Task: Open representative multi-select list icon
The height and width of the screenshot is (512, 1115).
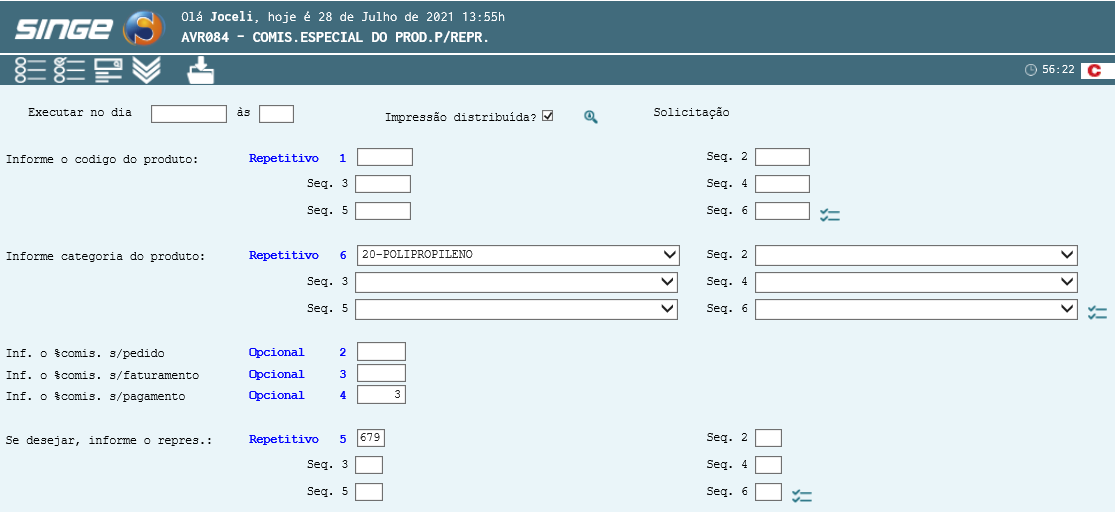Action: coord(801,495)
